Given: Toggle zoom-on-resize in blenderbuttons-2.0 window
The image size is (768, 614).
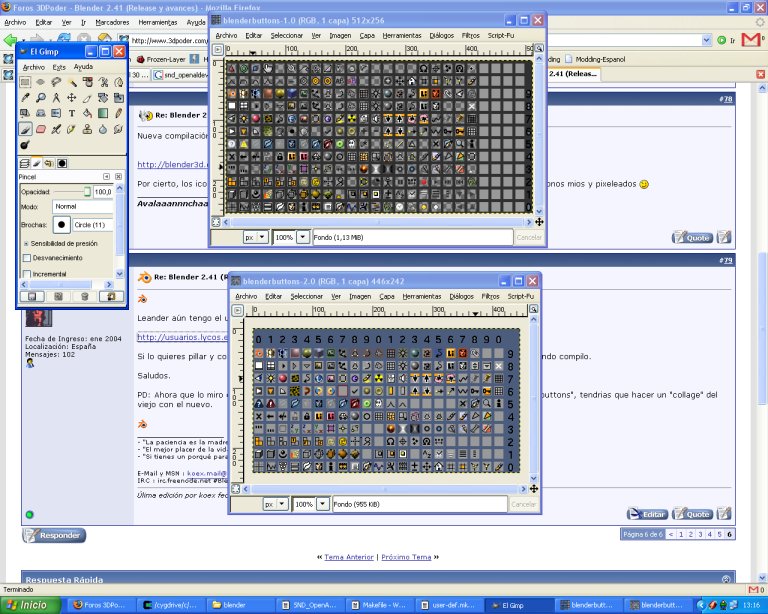Looking at the screenshot, I should click(x=533, y=309).
